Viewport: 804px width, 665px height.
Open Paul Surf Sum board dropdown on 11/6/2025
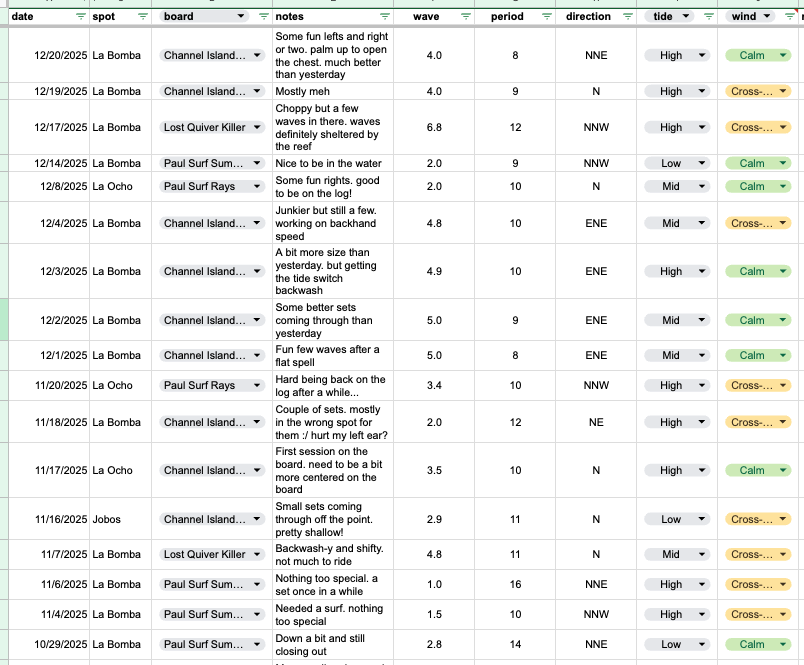pyautogui.click(x=257, y=584)
